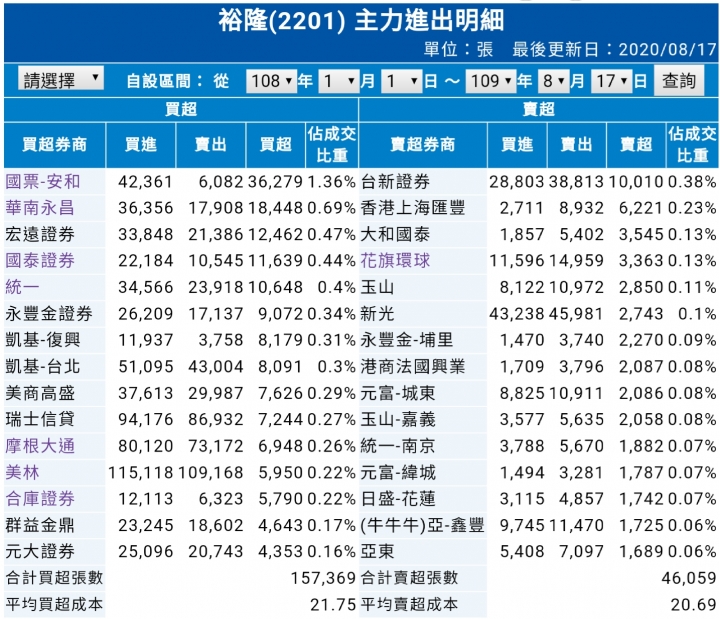Open the 請選擇 period dropdown
This screenshot has width=720, height=619.
click(61, 80)
